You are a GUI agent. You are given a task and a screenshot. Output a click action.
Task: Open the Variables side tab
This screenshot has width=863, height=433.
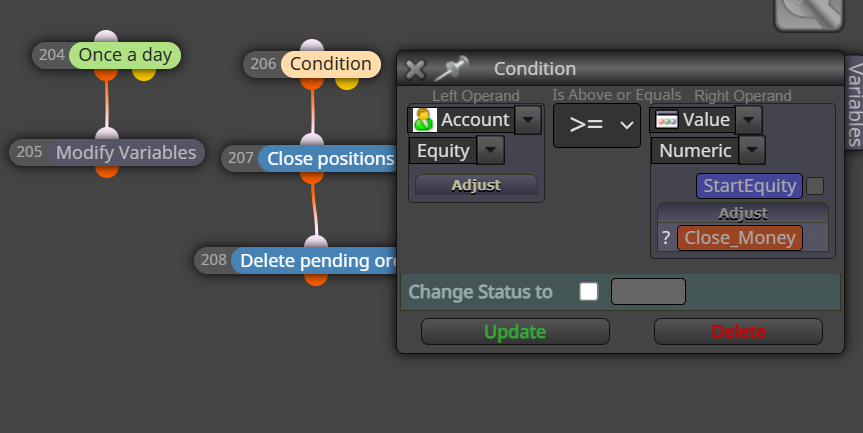(x=855, y=103)
